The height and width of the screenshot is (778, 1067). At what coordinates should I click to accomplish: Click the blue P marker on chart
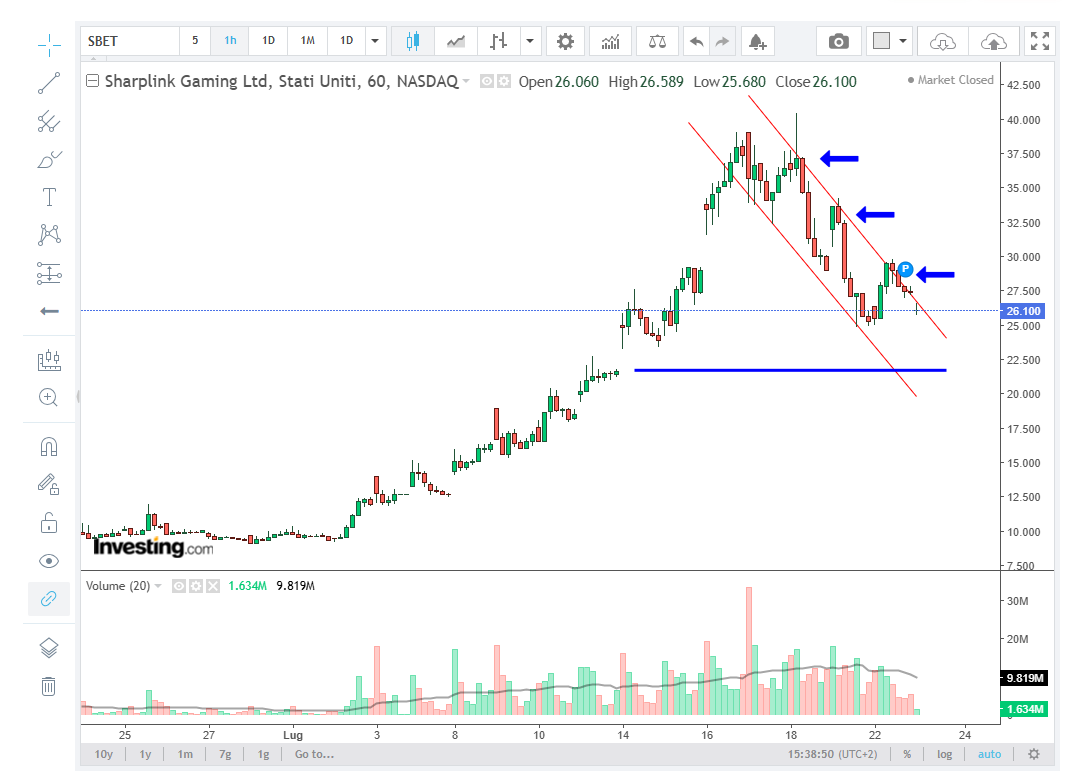(905, 269)
